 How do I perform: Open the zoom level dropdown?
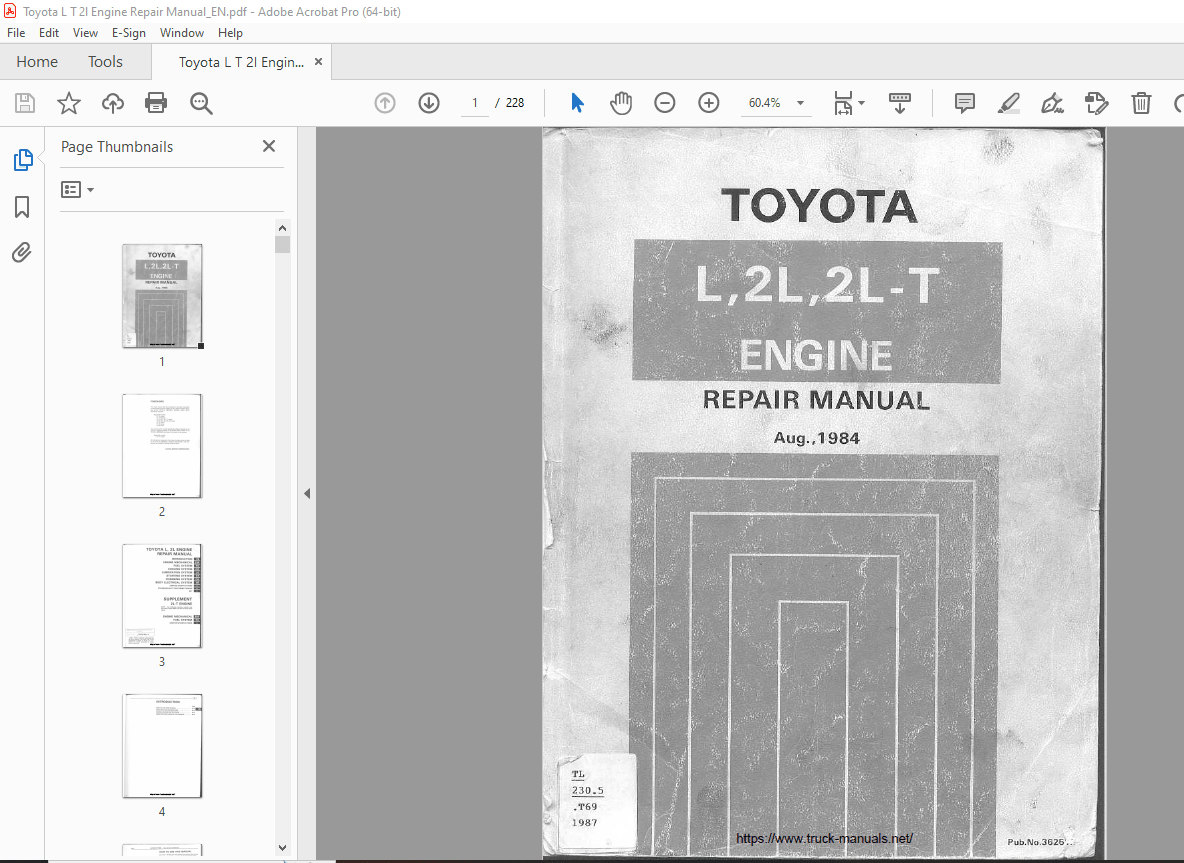[x=800, y=102]
